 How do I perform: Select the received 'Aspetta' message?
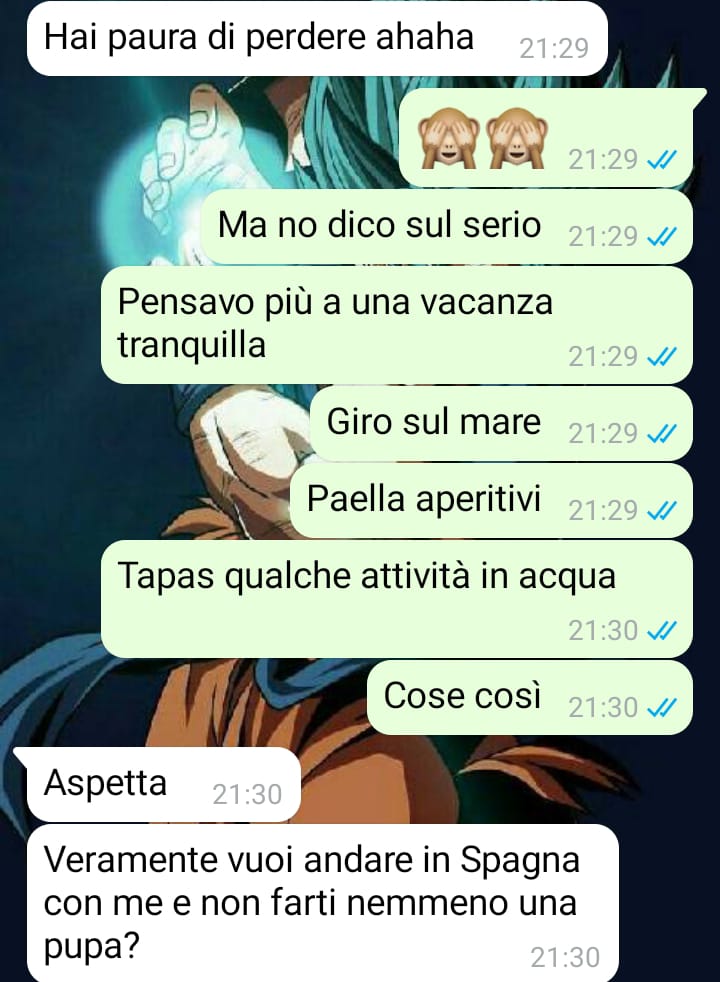[x=163, y=783]
